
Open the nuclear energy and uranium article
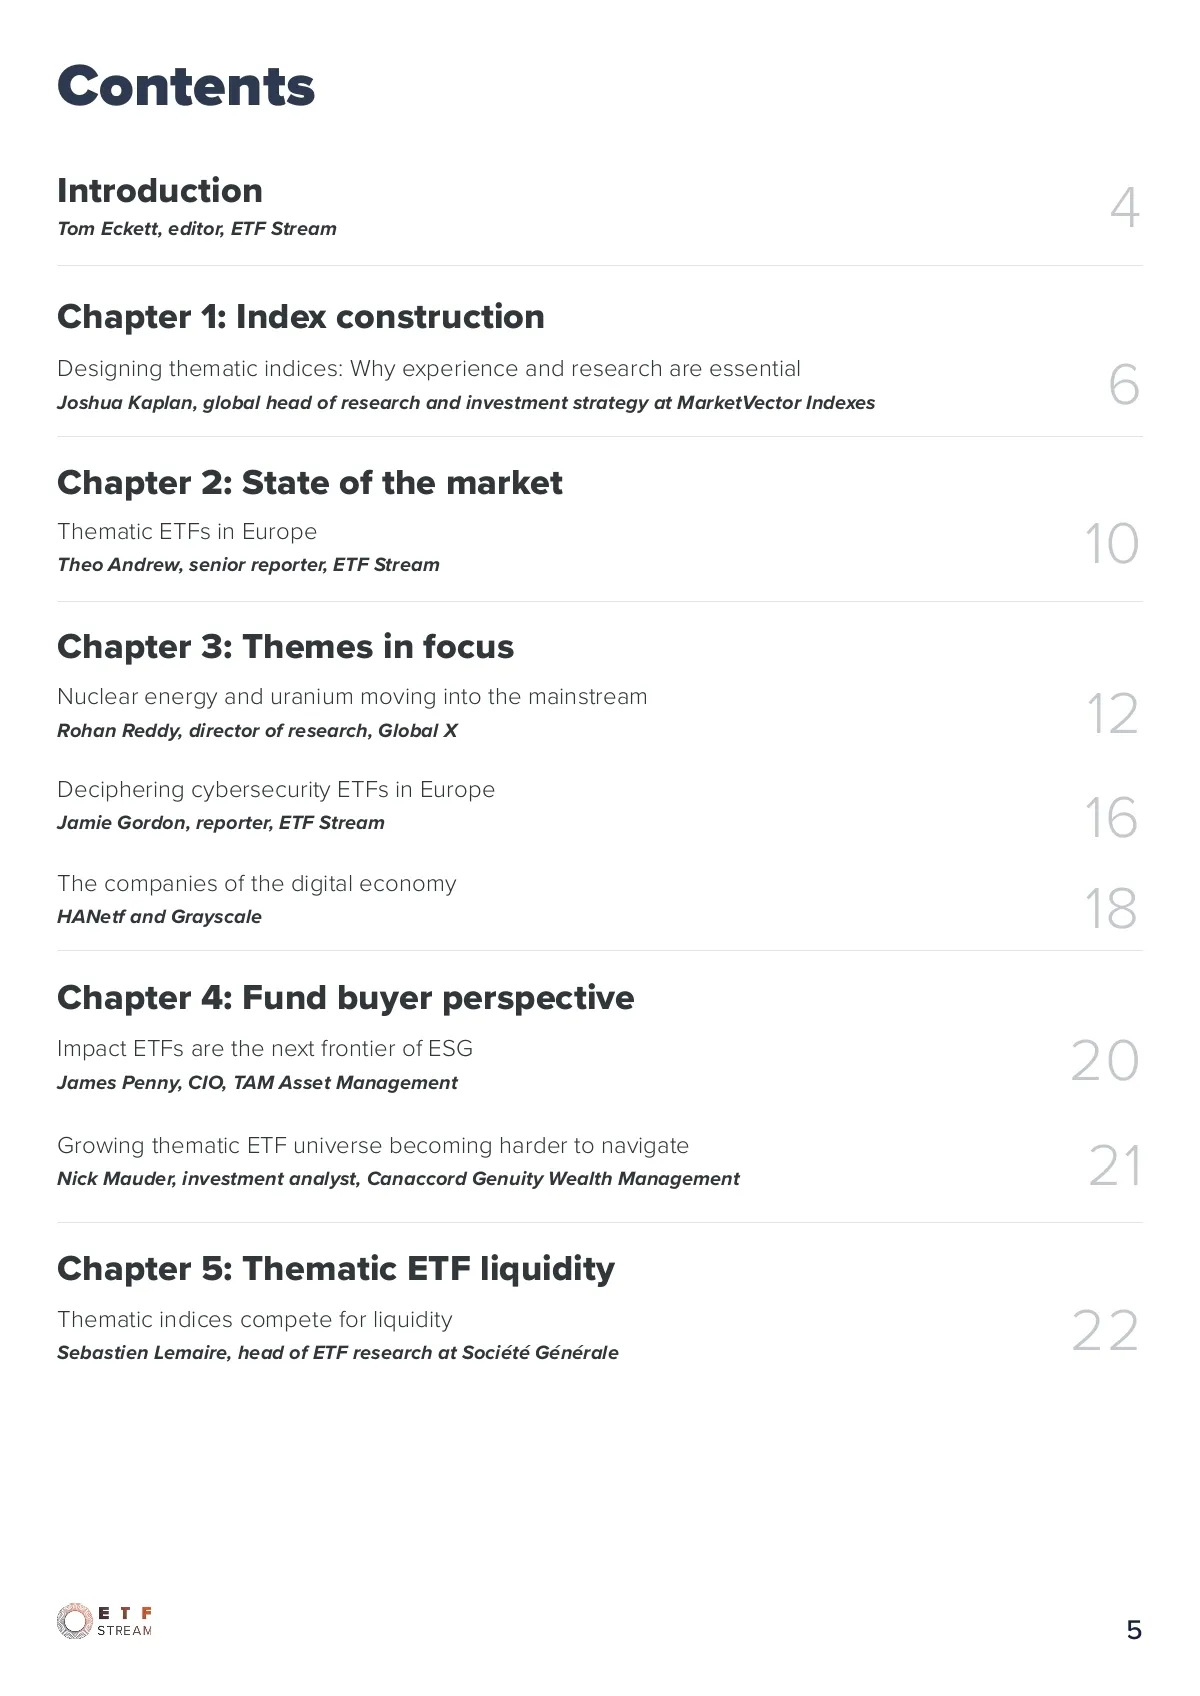coord(352,697)
